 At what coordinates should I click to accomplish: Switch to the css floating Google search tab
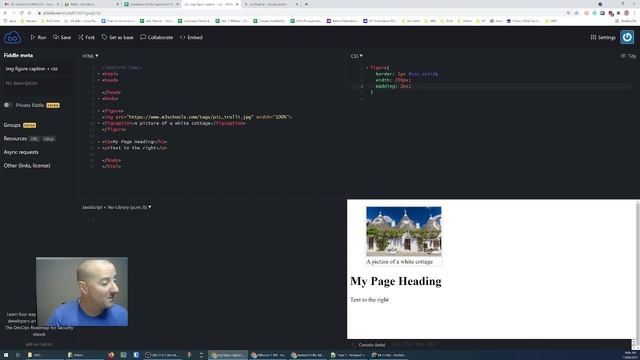(x=271, y=4)
